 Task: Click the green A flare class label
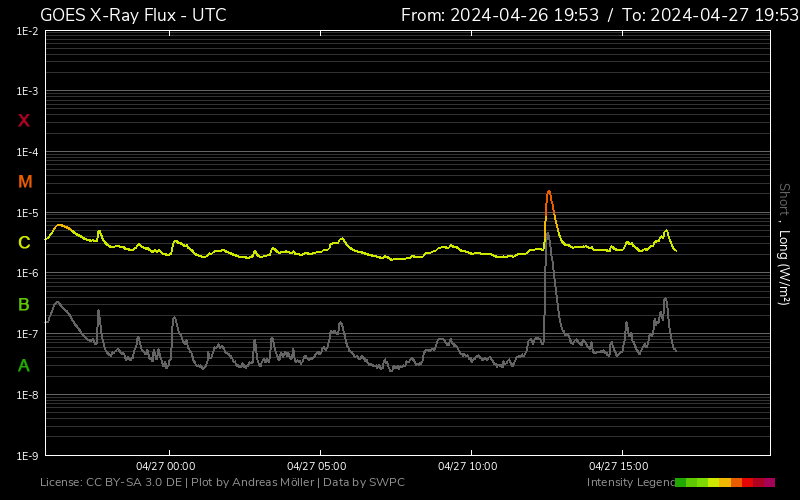point(24,366)
